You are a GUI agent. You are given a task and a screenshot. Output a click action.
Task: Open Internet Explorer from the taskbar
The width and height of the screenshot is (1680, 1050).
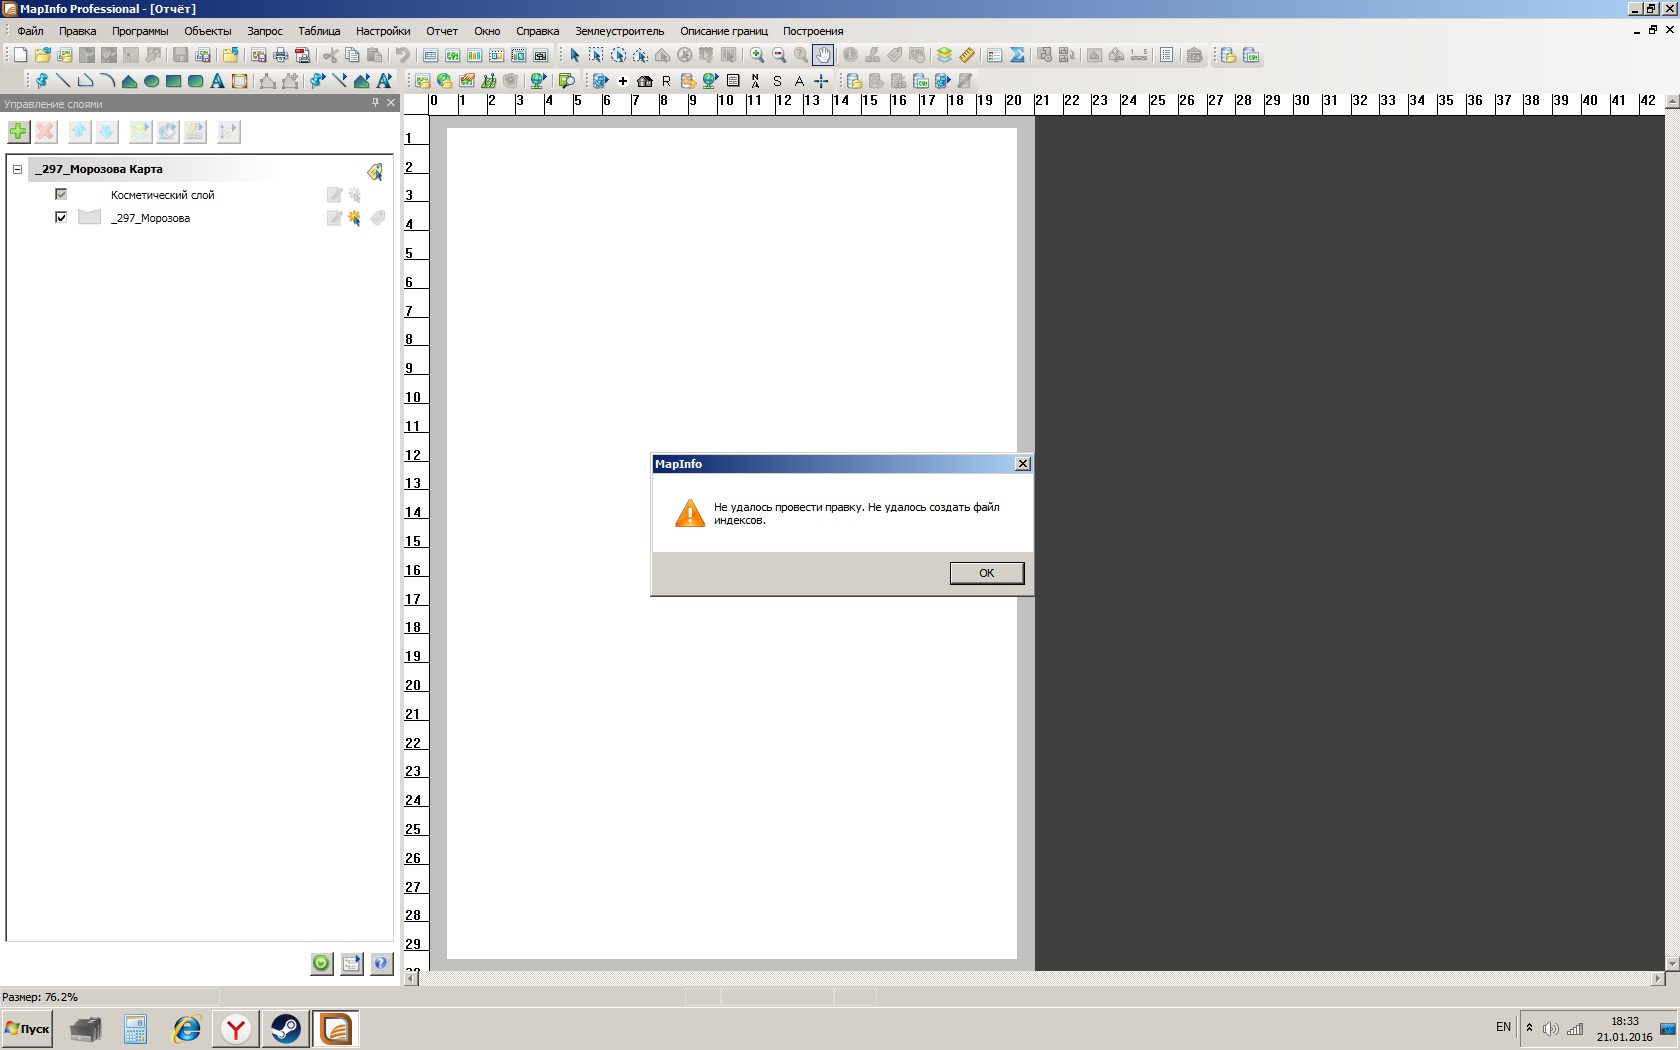pyautogui.click(x=186, y=1028)
